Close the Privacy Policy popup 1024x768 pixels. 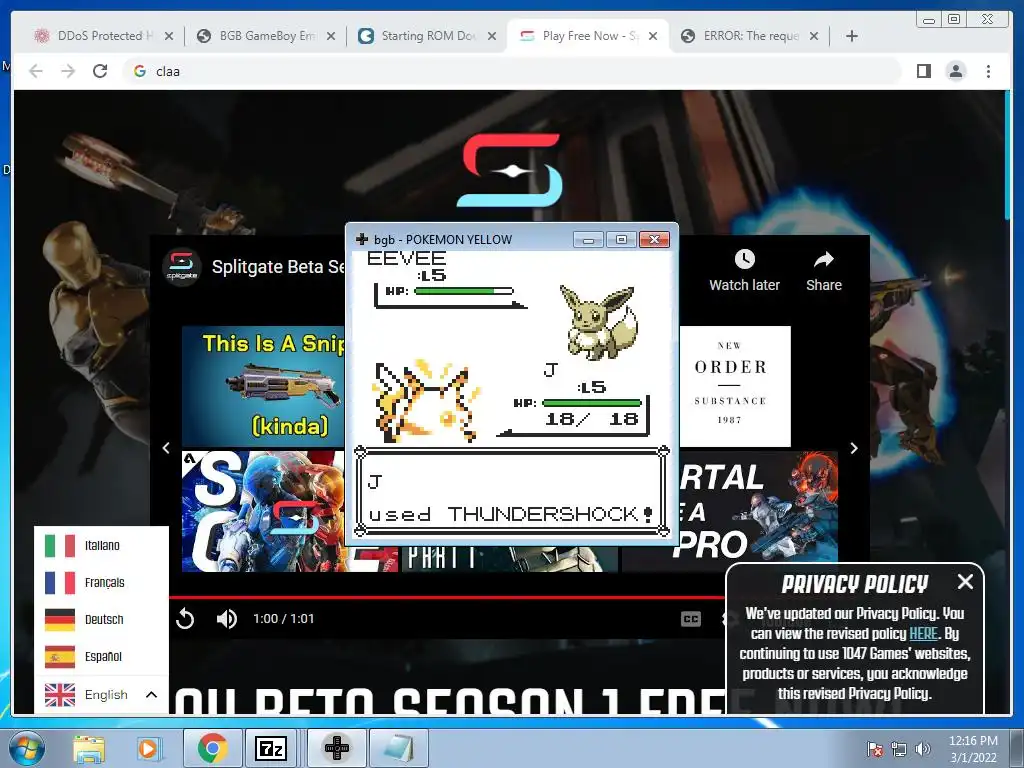(965, 581)
